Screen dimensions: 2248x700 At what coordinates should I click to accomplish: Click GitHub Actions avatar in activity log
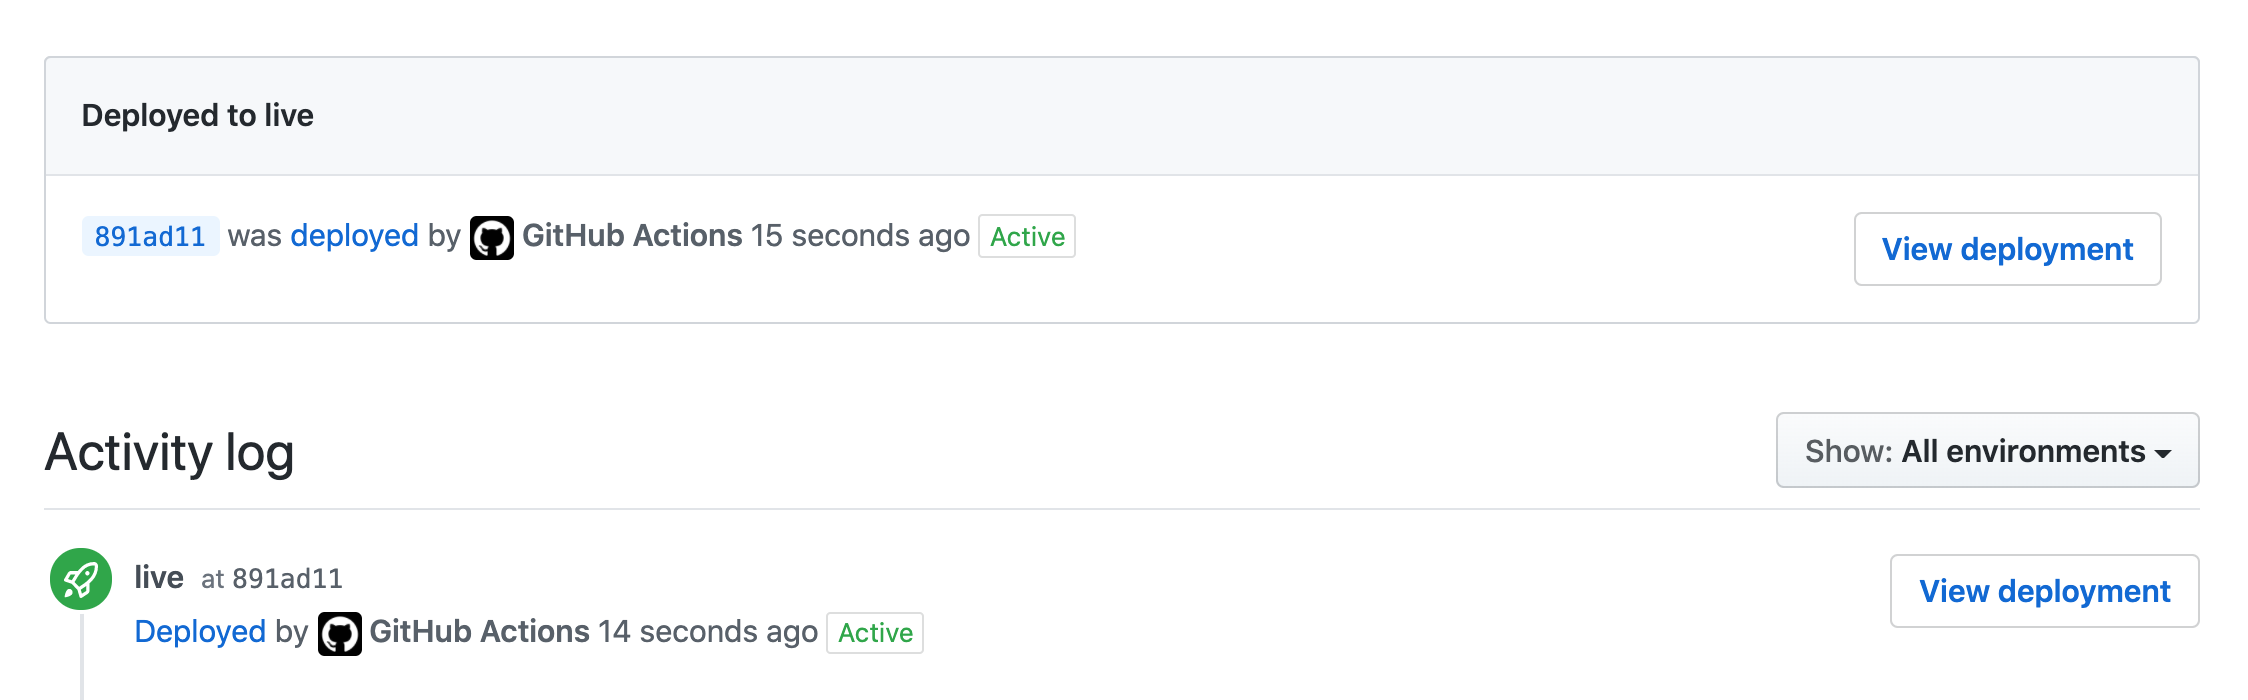340,633
